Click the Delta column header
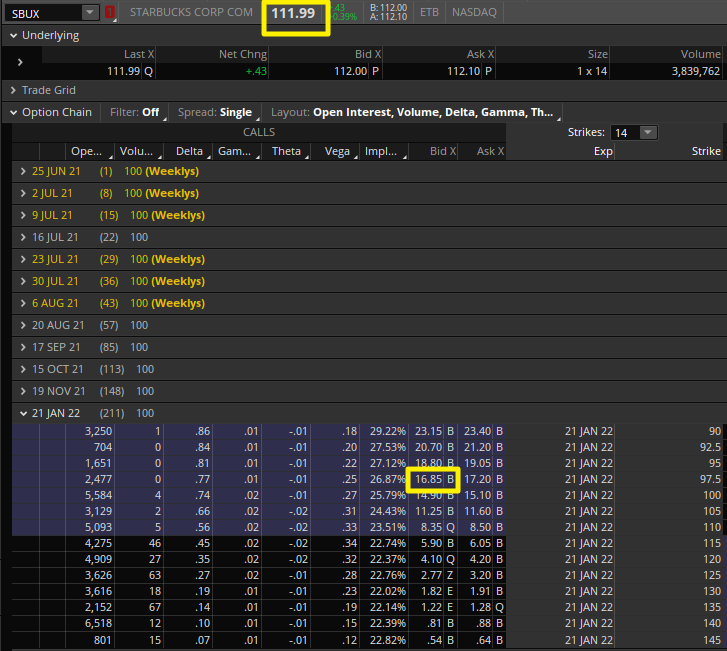727x651 pixels. click(x=189, y=151)
